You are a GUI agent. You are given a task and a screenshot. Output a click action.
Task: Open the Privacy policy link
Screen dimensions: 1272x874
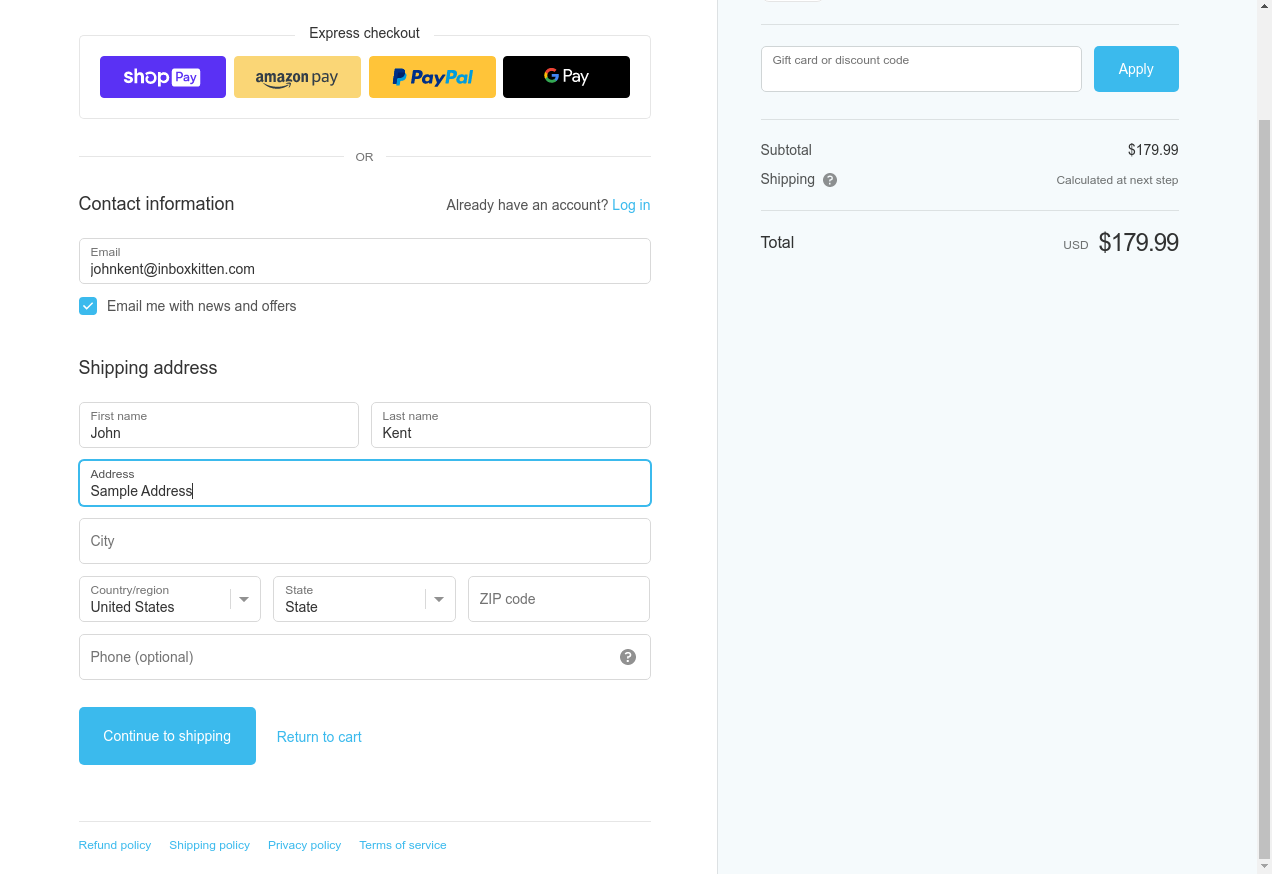[x=304, y=845]
